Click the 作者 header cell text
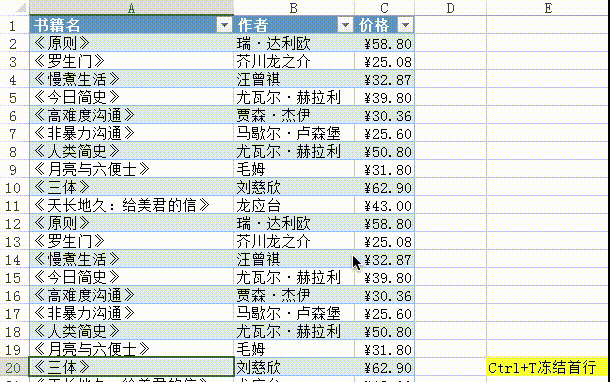 point(253,25)
